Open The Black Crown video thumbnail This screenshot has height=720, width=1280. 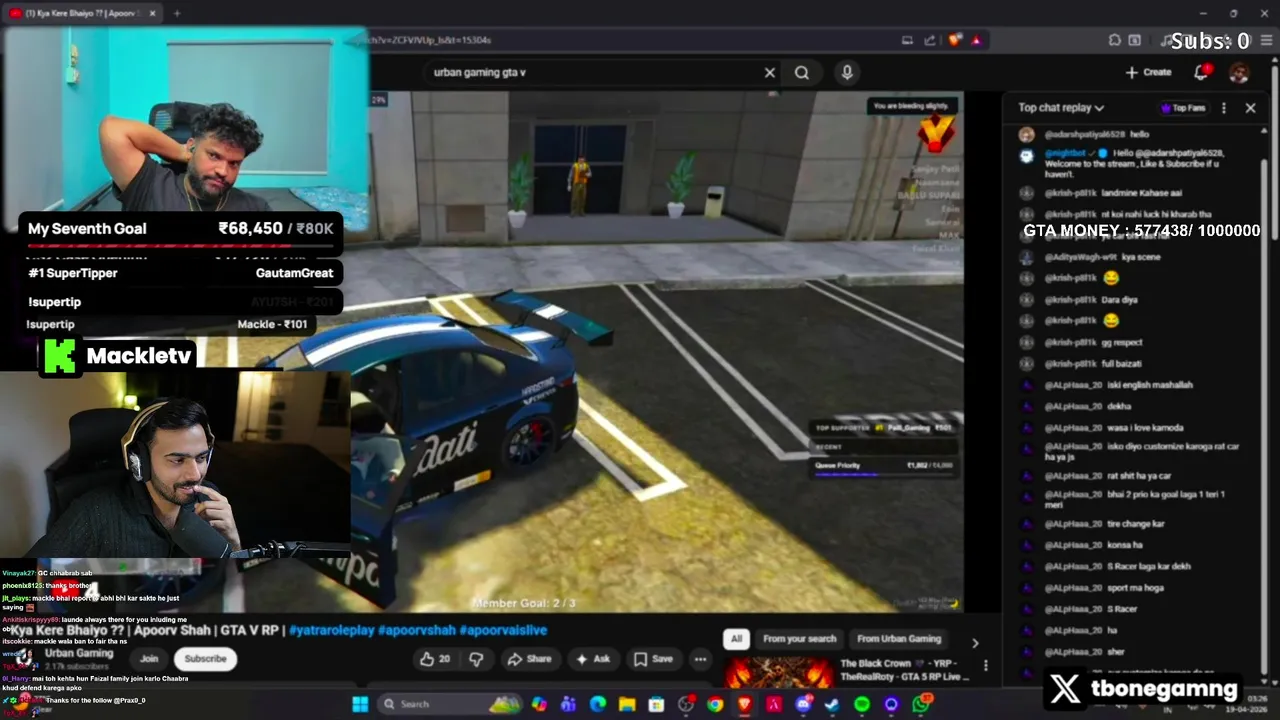coord(778,673)
